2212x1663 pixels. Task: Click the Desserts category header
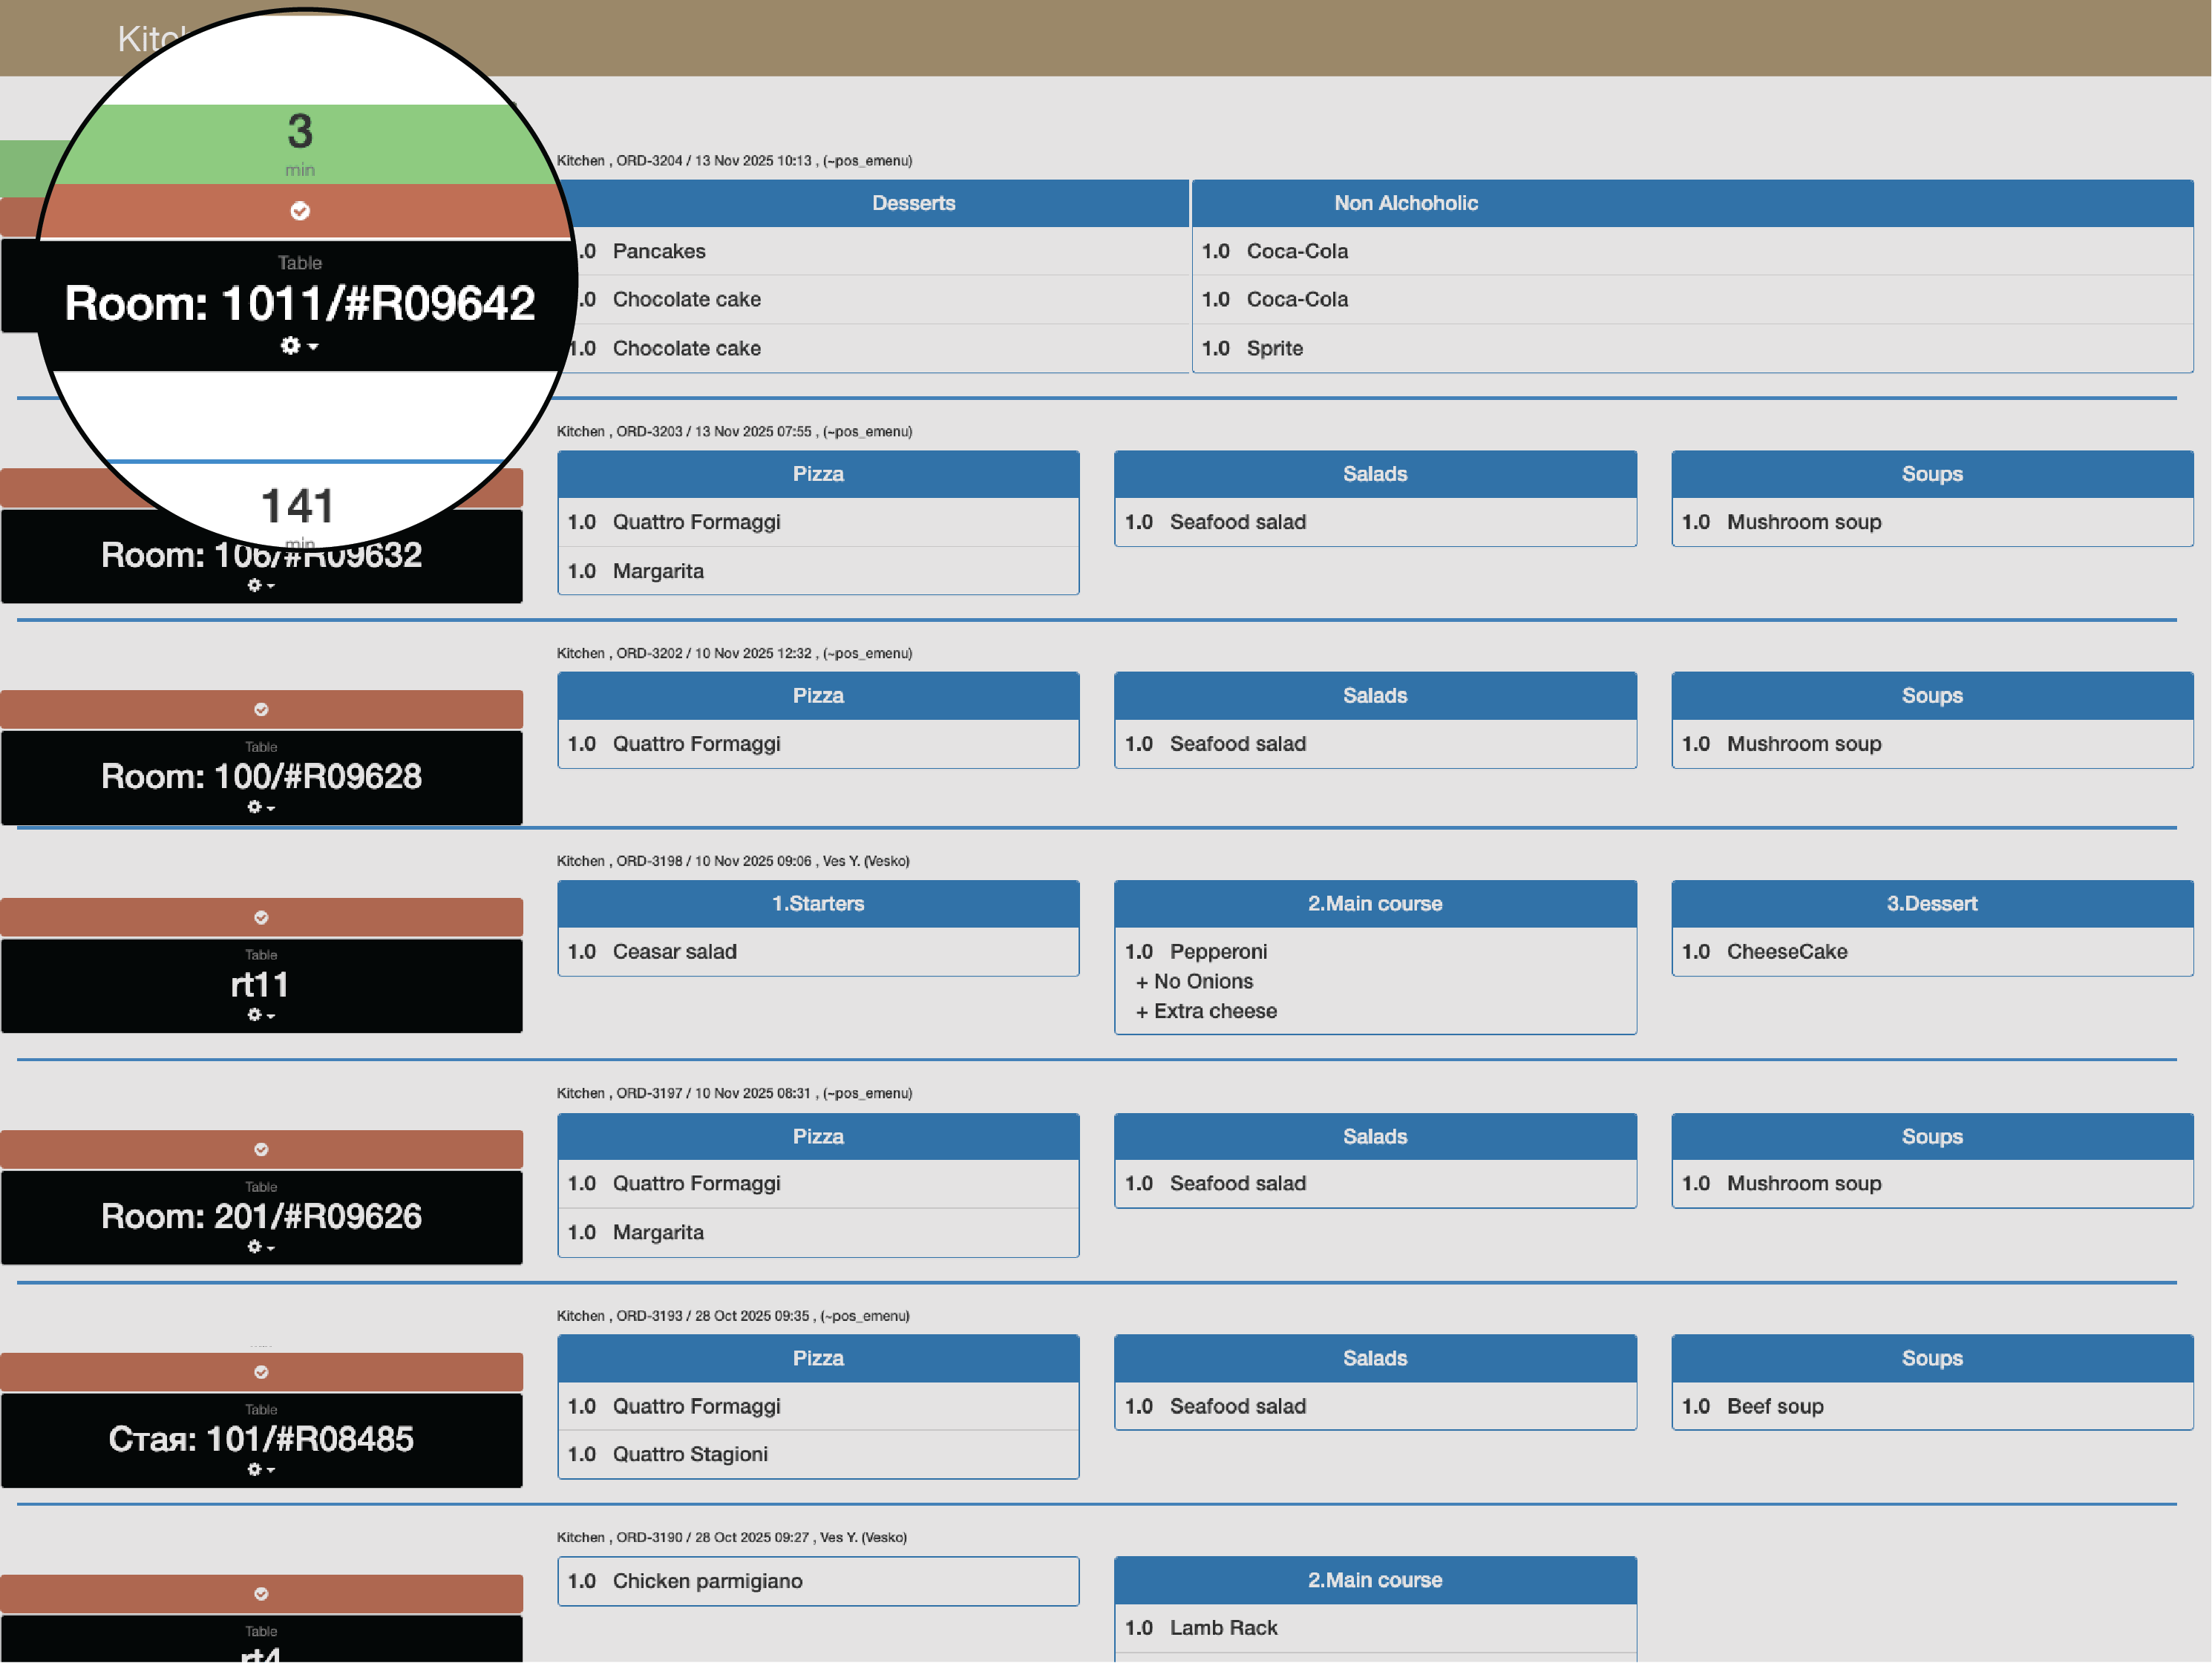click(x=912, y=203)
